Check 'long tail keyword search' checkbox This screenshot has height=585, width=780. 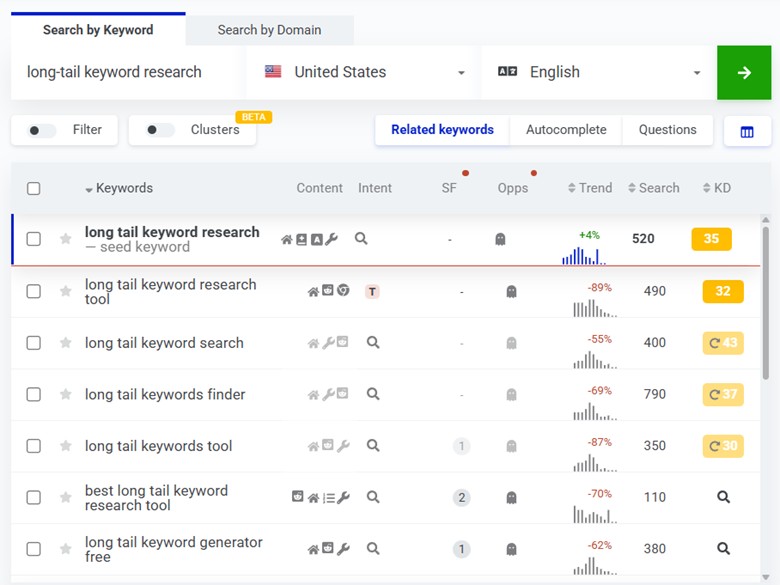coord(33,343)
